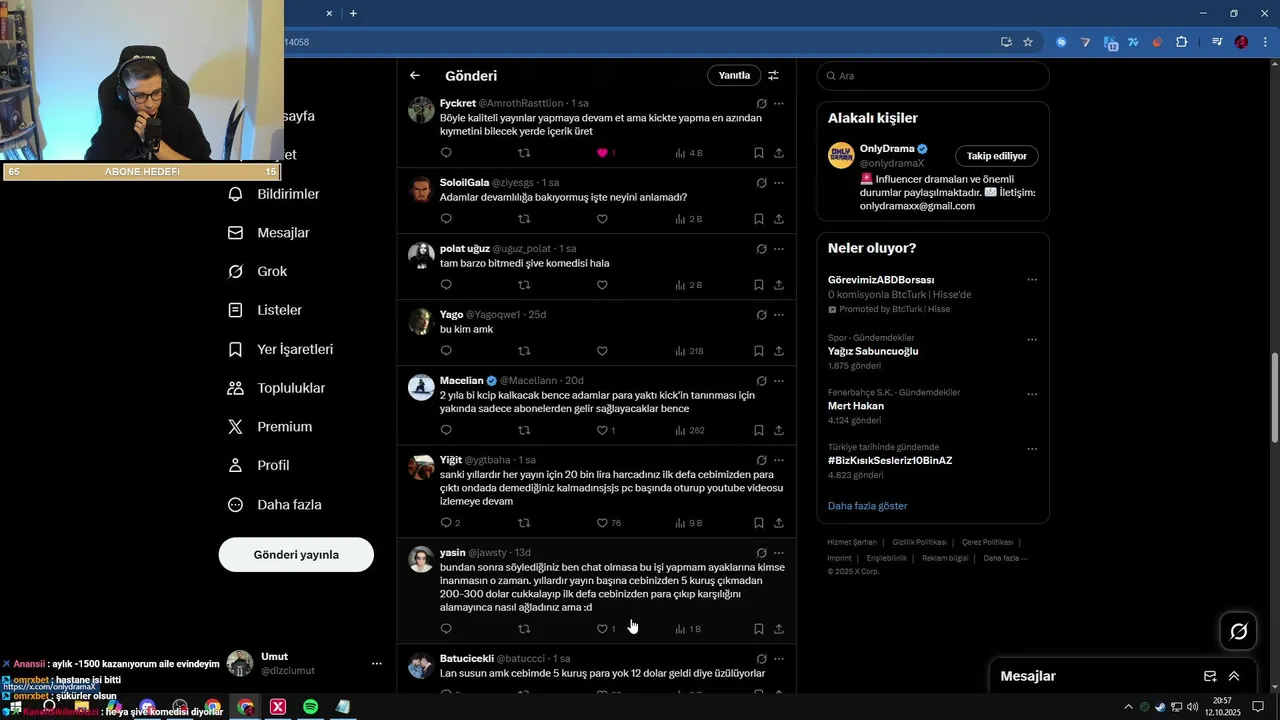Viewport: 1280px width, 720px height.
Task: Open more options on Batucicekli's post
Action: (779, 659)
